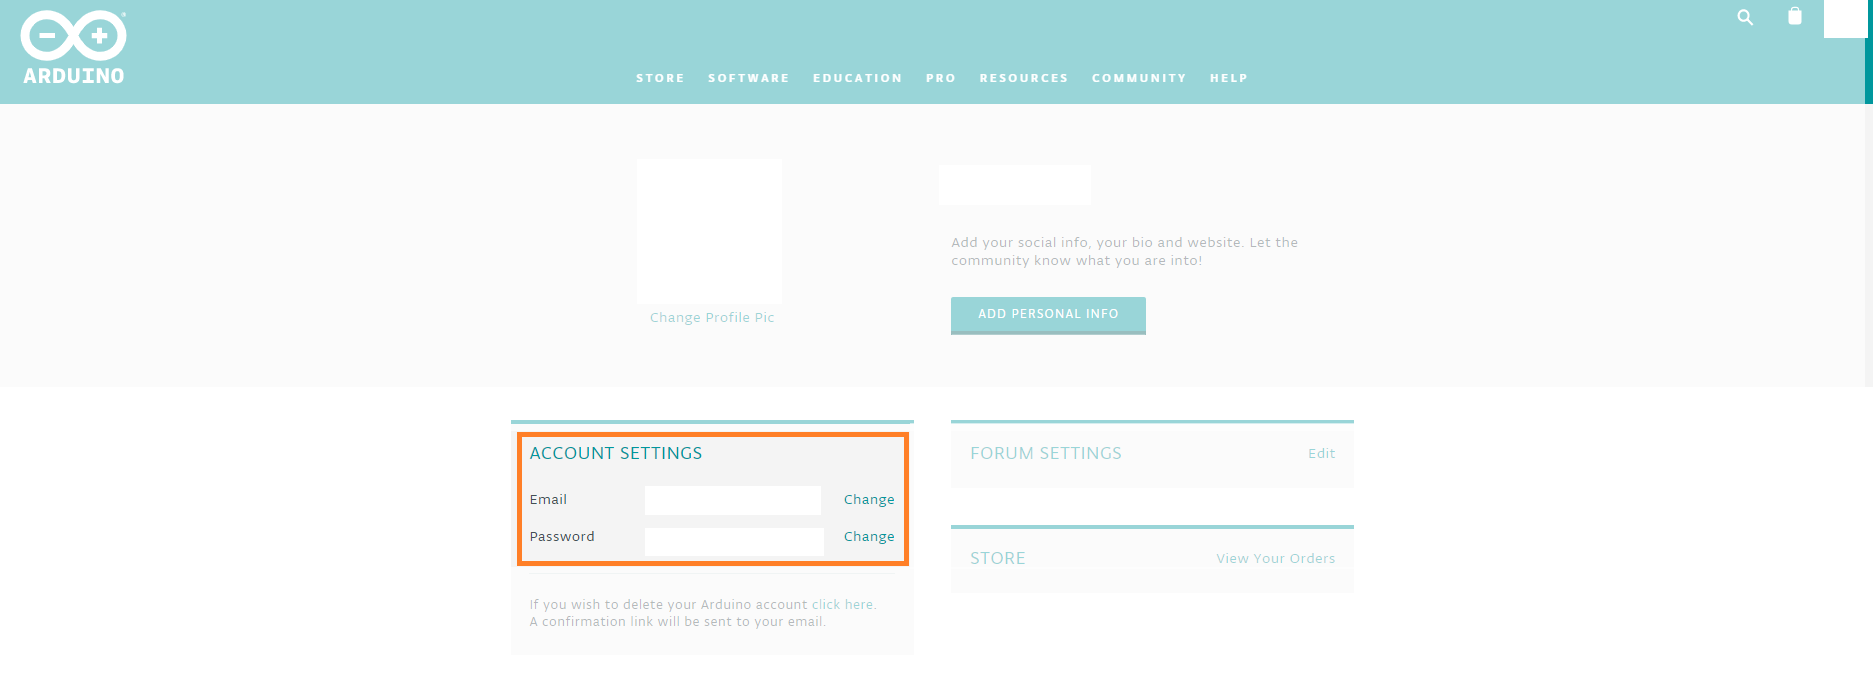Open the shopping bag cart icon
1873x673 pixels.
click(1795, 16)
